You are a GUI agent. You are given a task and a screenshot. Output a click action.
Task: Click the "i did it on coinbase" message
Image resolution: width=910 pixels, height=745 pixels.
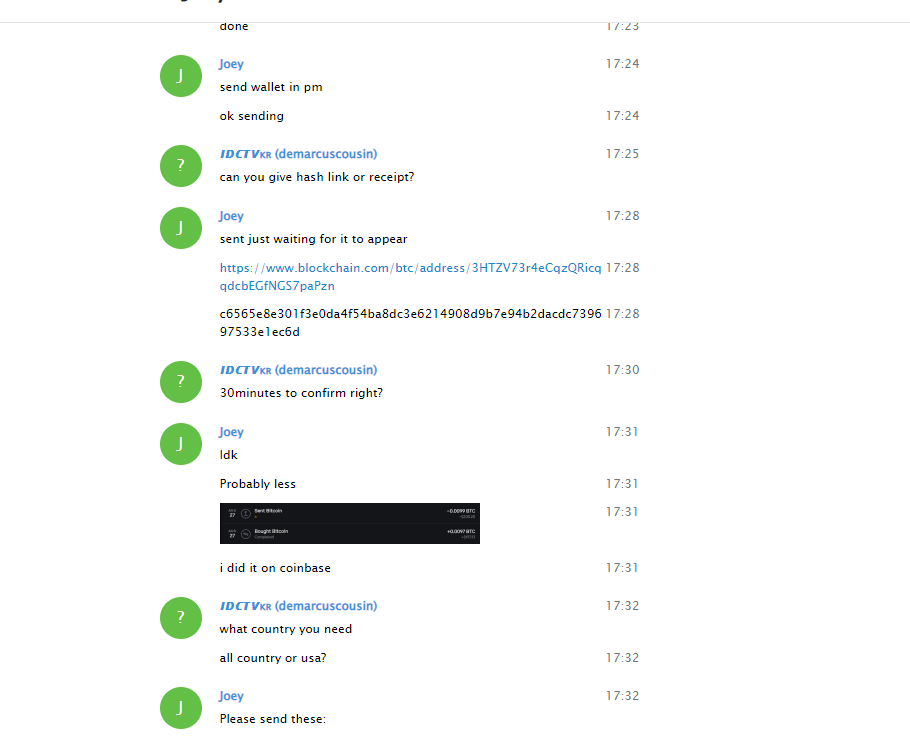pos(275,568)
